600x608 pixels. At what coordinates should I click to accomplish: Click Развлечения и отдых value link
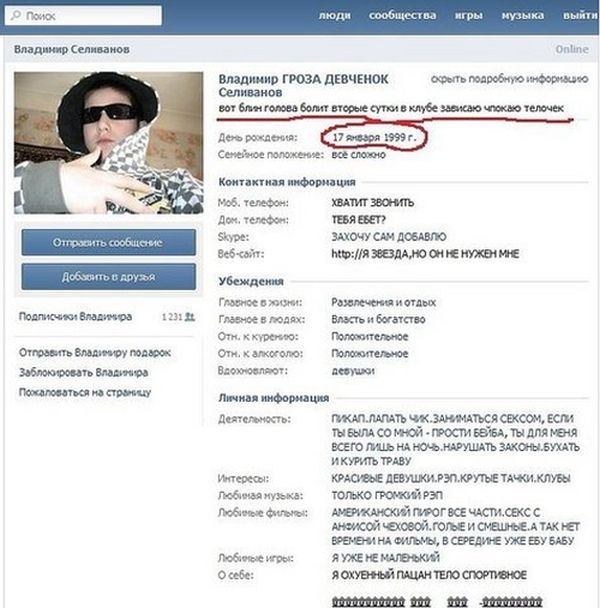click(x=384, y=302)
